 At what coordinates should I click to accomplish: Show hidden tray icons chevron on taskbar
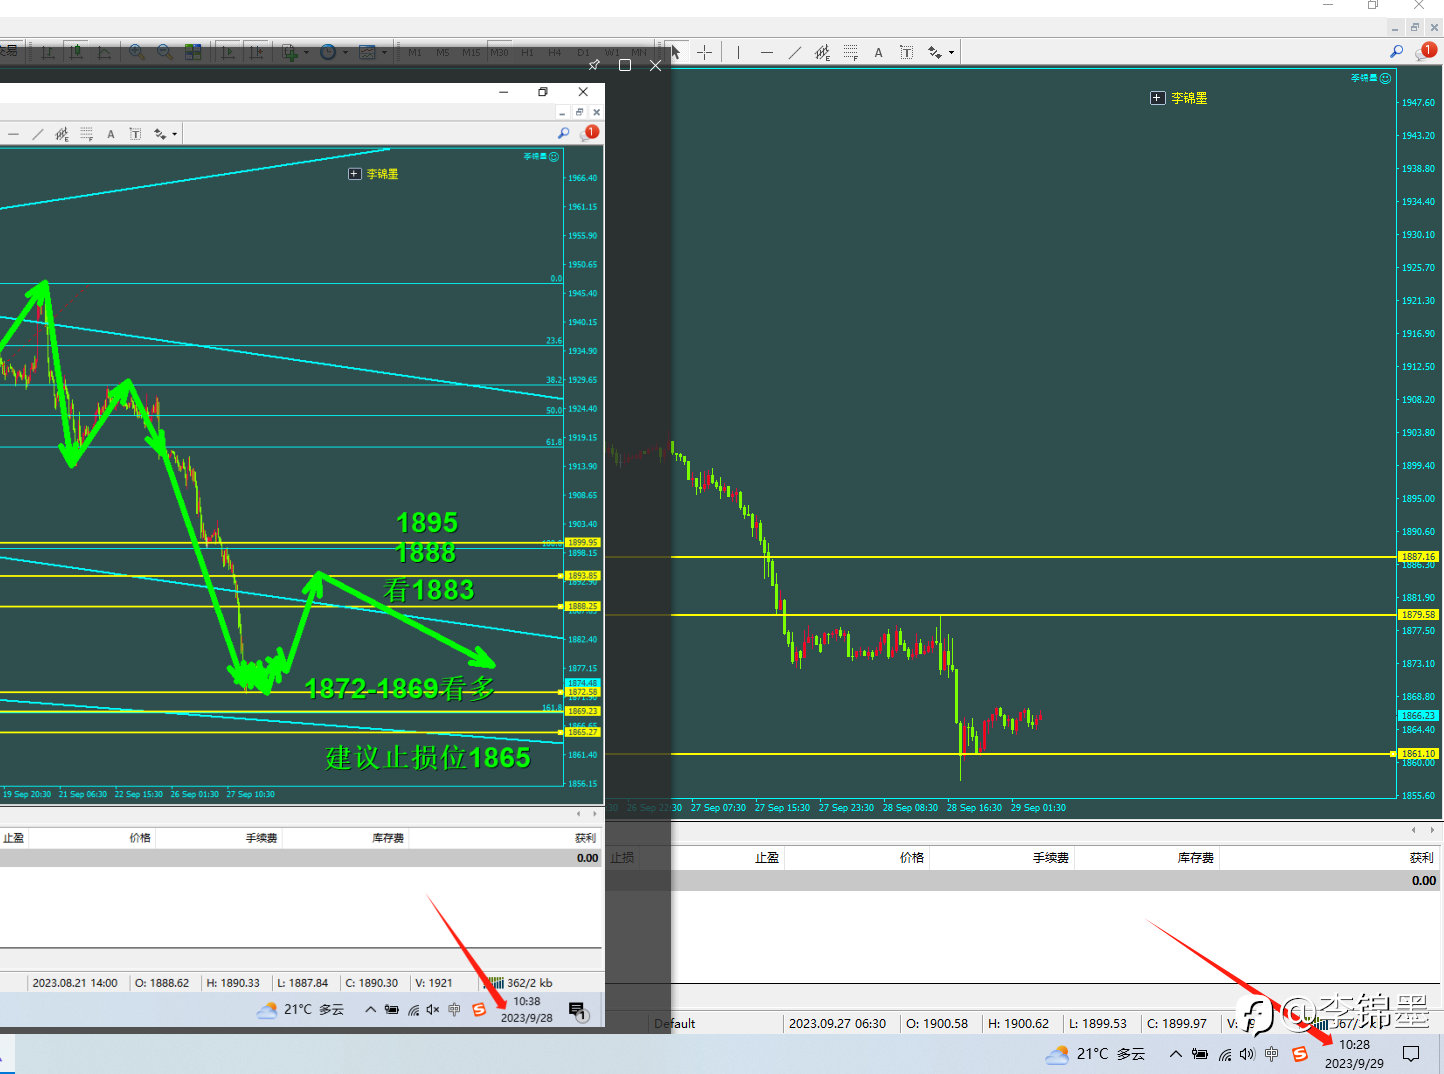1176,1054
